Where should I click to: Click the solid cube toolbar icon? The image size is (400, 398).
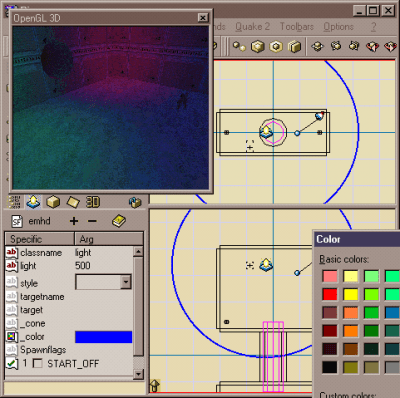click(x=258, y=46)
